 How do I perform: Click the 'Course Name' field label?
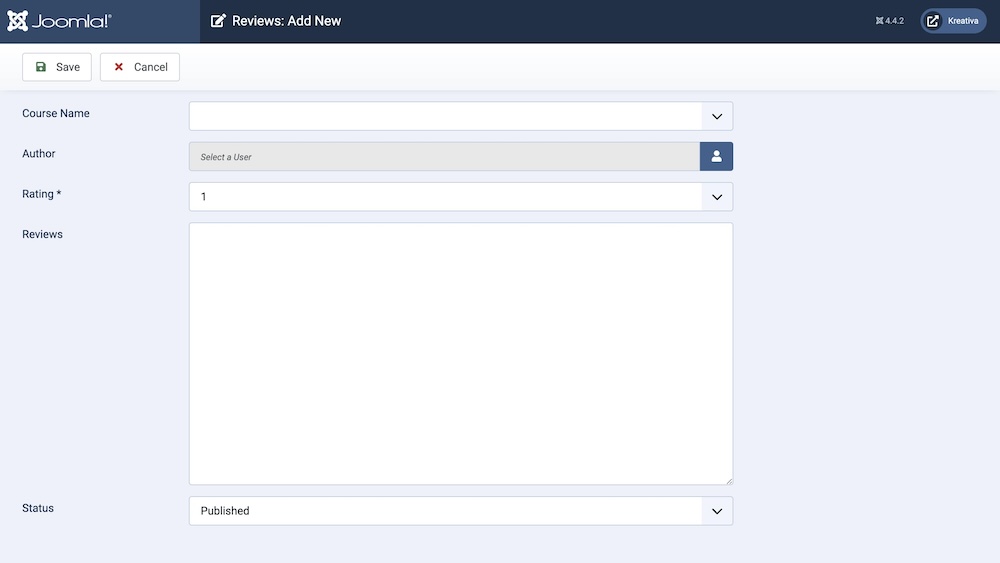56,114
